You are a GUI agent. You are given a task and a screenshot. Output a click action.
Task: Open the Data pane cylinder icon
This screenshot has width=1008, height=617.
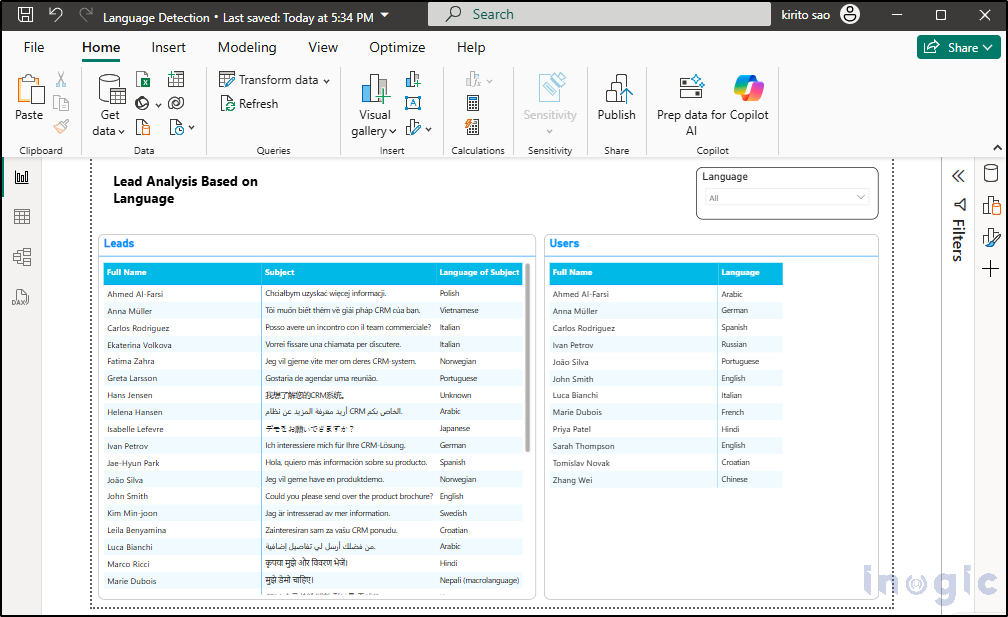991,173
